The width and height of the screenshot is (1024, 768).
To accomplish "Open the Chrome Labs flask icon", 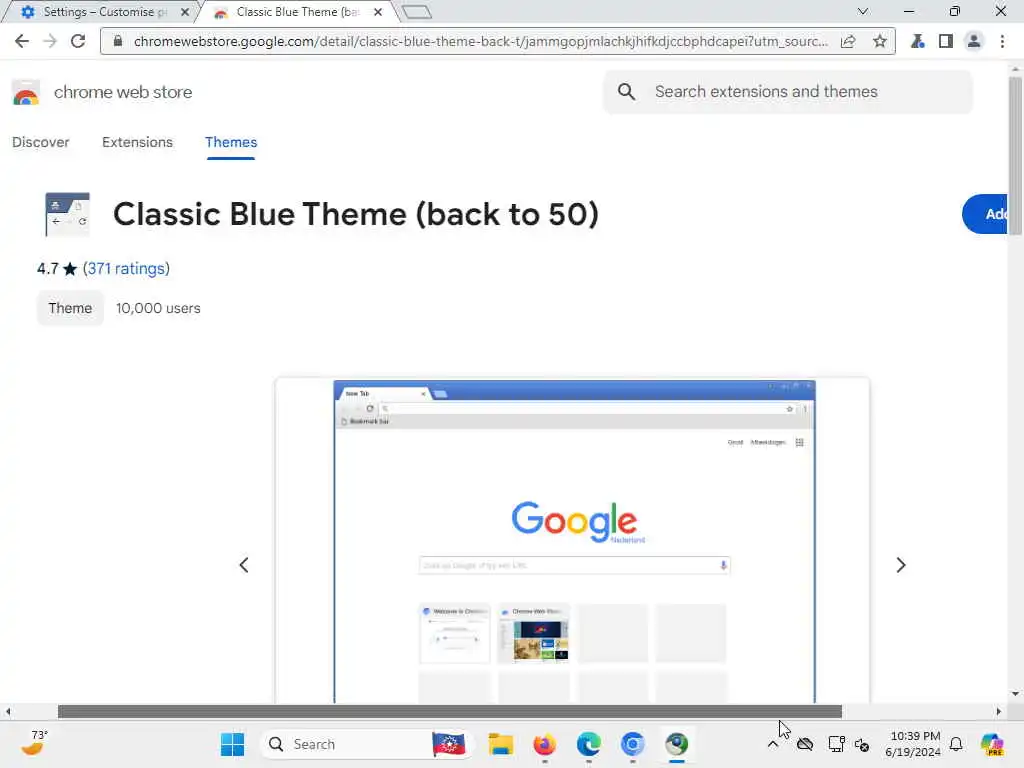I will 918,41.
